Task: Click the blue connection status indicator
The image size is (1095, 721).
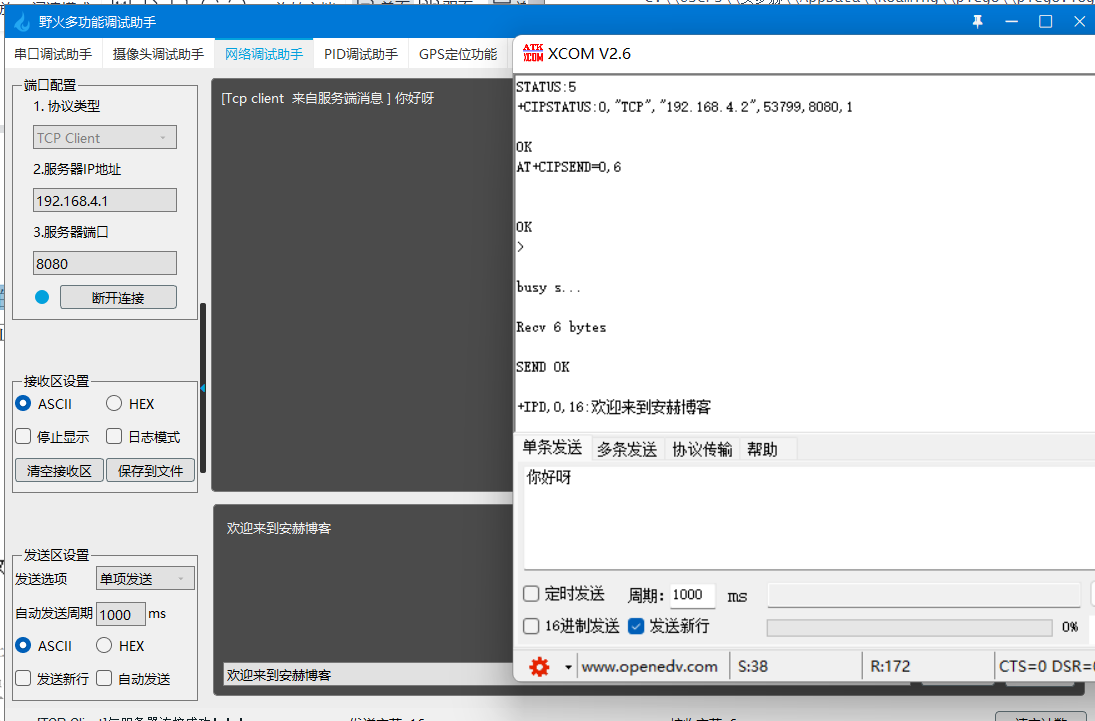Action: pos(40,297)
